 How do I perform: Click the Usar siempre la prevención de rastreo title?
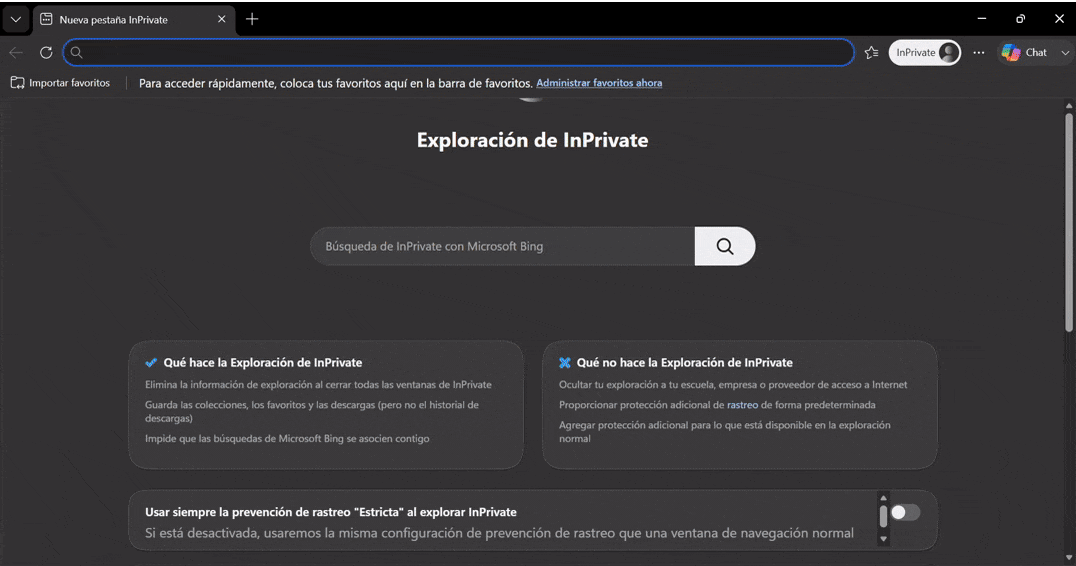point(331,512)
